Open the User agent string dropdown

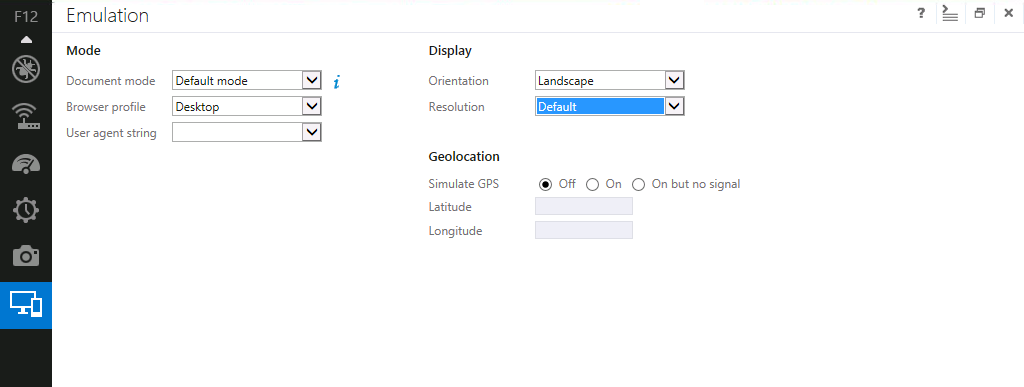pos(247,132)
